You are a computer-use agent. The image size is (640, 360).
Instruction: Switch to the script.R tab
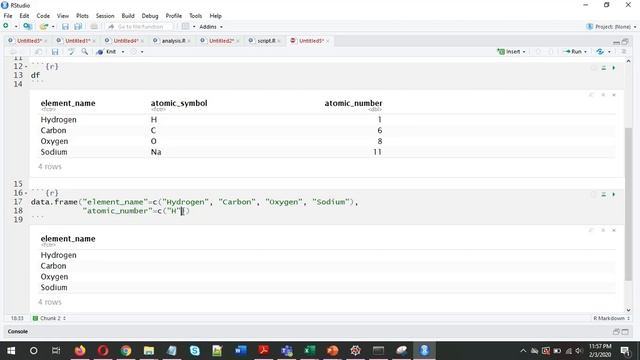click(x=266, y=41)
